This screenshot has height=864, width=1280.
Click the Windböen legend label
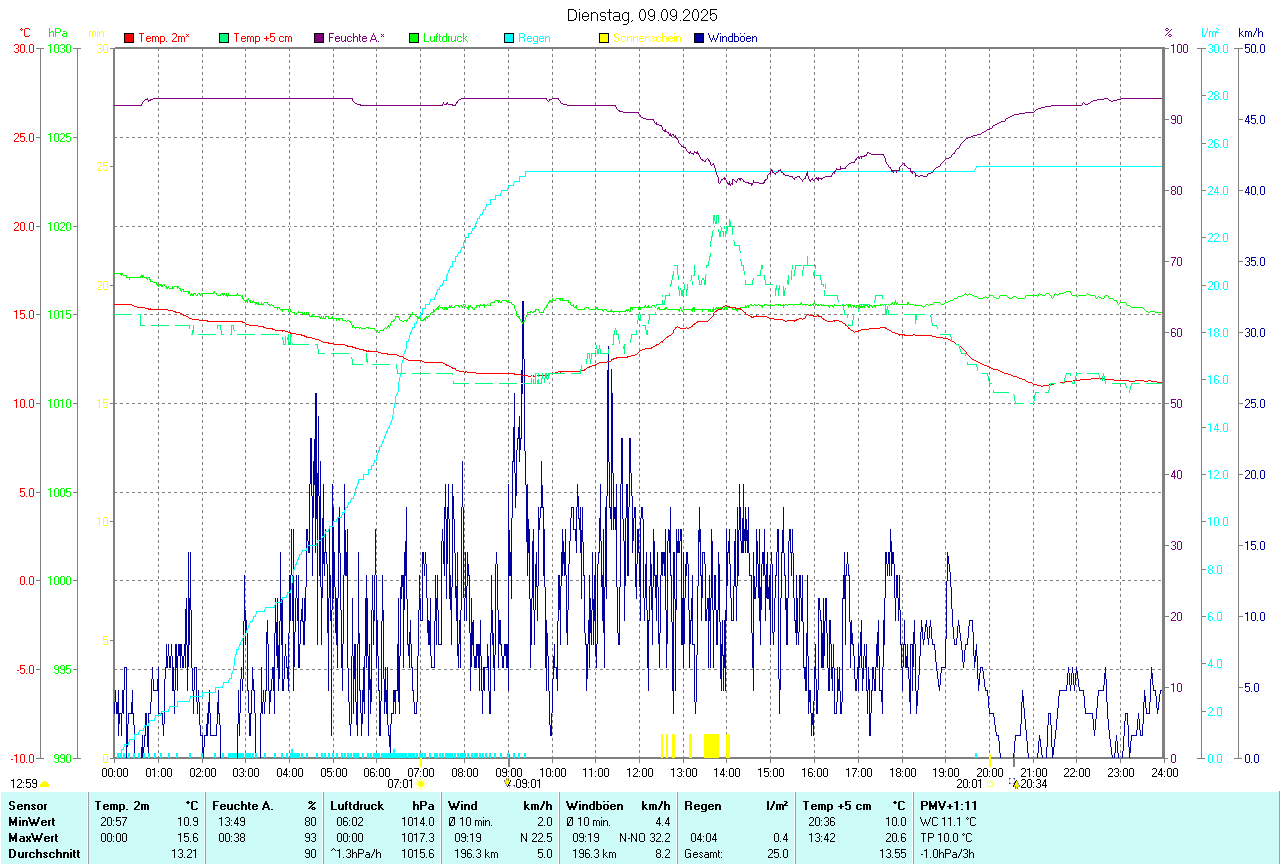coord(732,38)
